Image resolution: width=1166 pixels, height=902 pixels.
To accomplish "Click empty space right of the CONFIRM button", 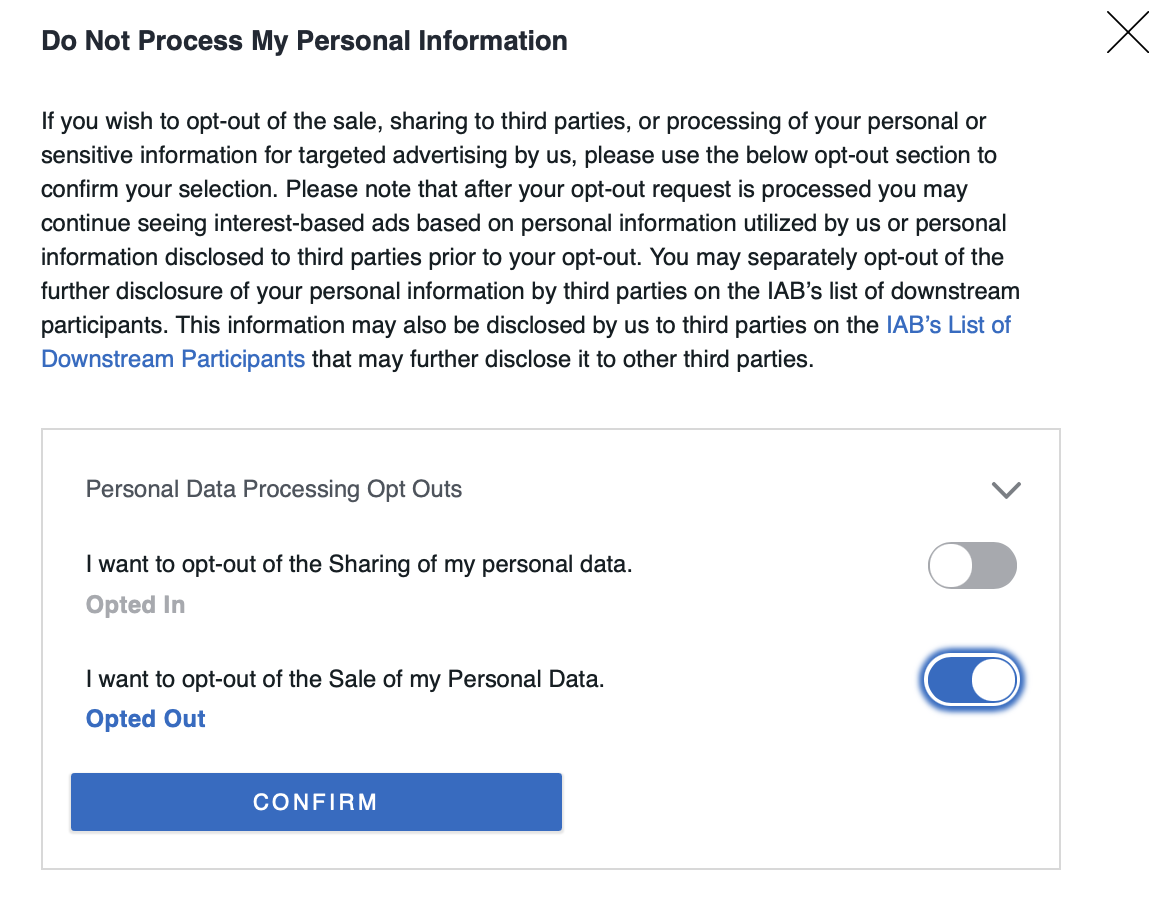I will [800, 802].
